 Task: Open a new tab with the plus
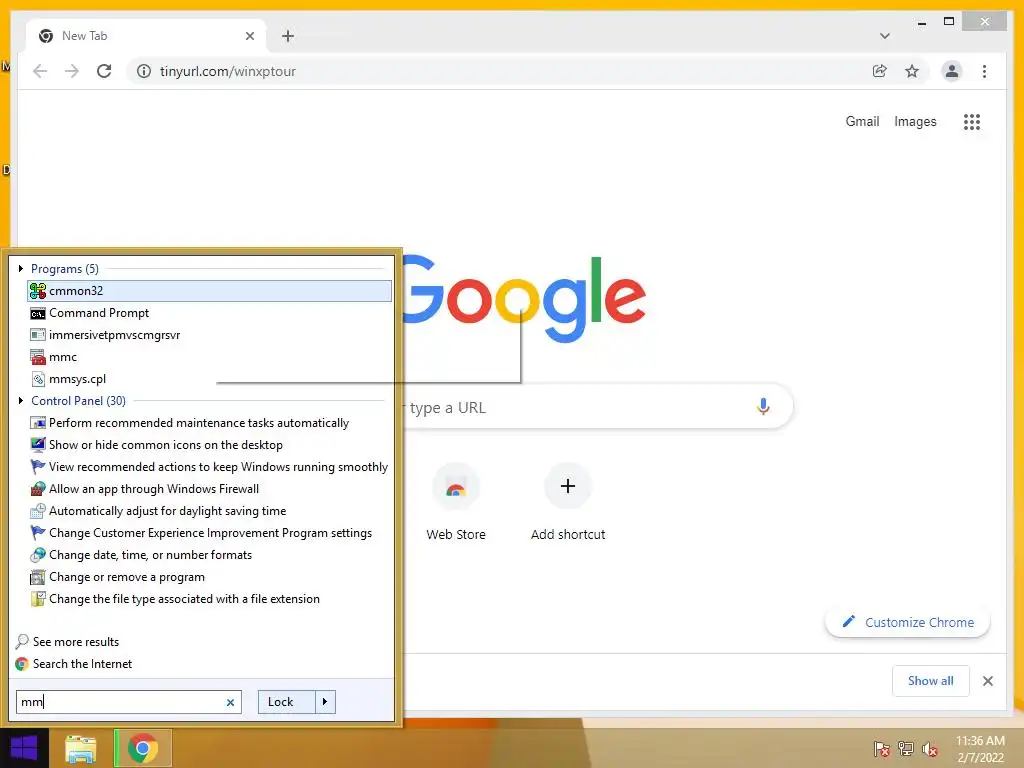pos(288,36)
